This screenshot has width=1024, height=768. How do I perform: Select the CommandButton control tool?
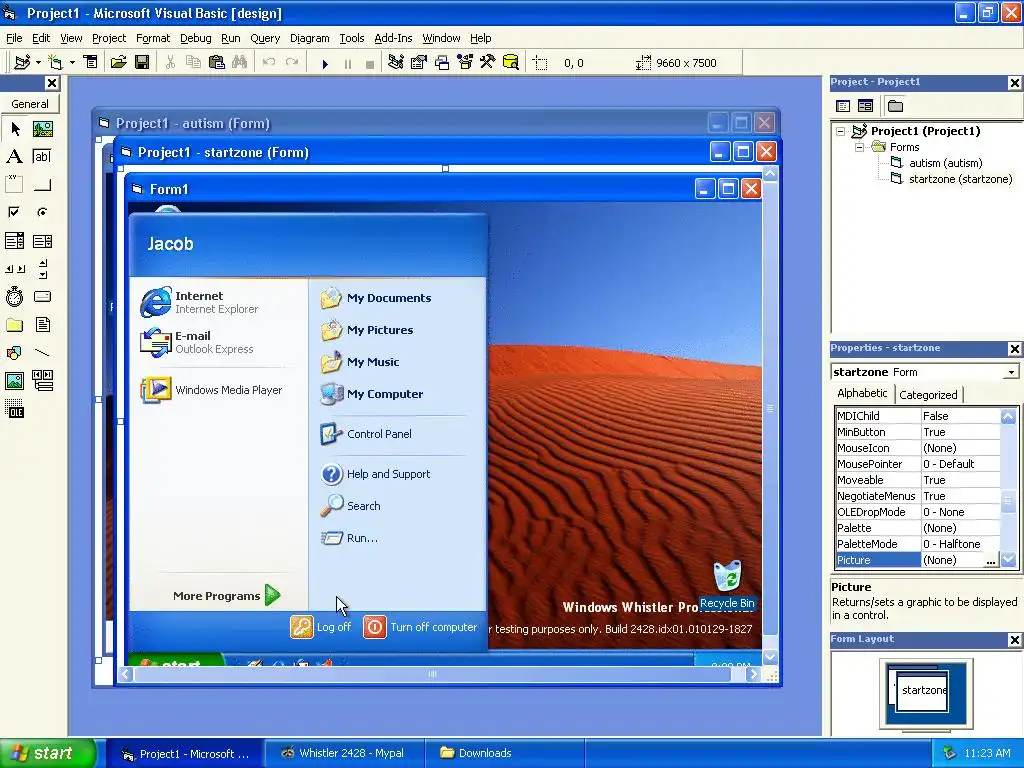click(42, 185)
